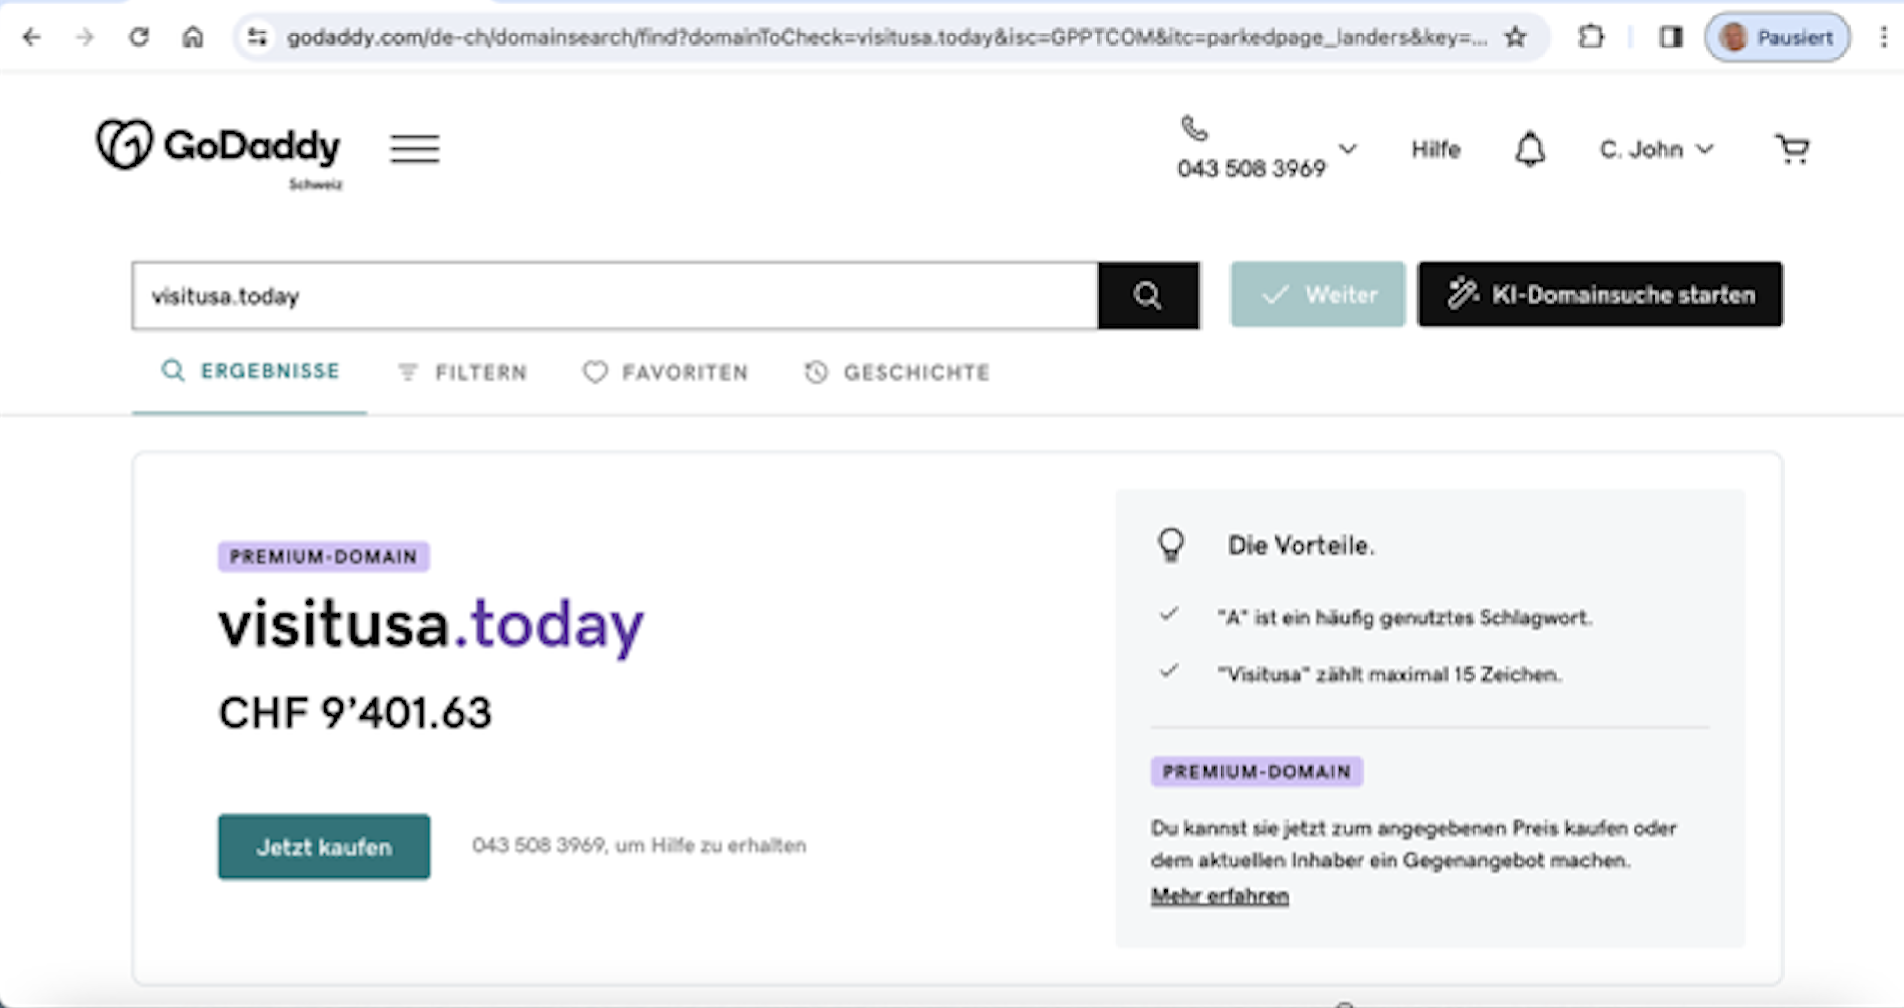This screenshot has width=1904, height=1008.
Task: Switch to the Favoriten tab
Action: [x=665, y=373]
